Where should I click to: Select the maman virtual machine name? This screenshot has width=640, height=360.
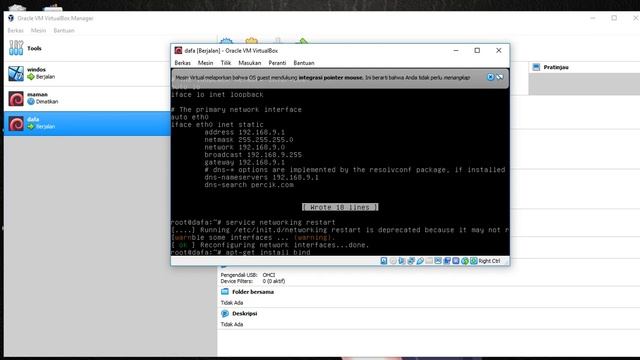pyautogui.click(x=37, y=94)
